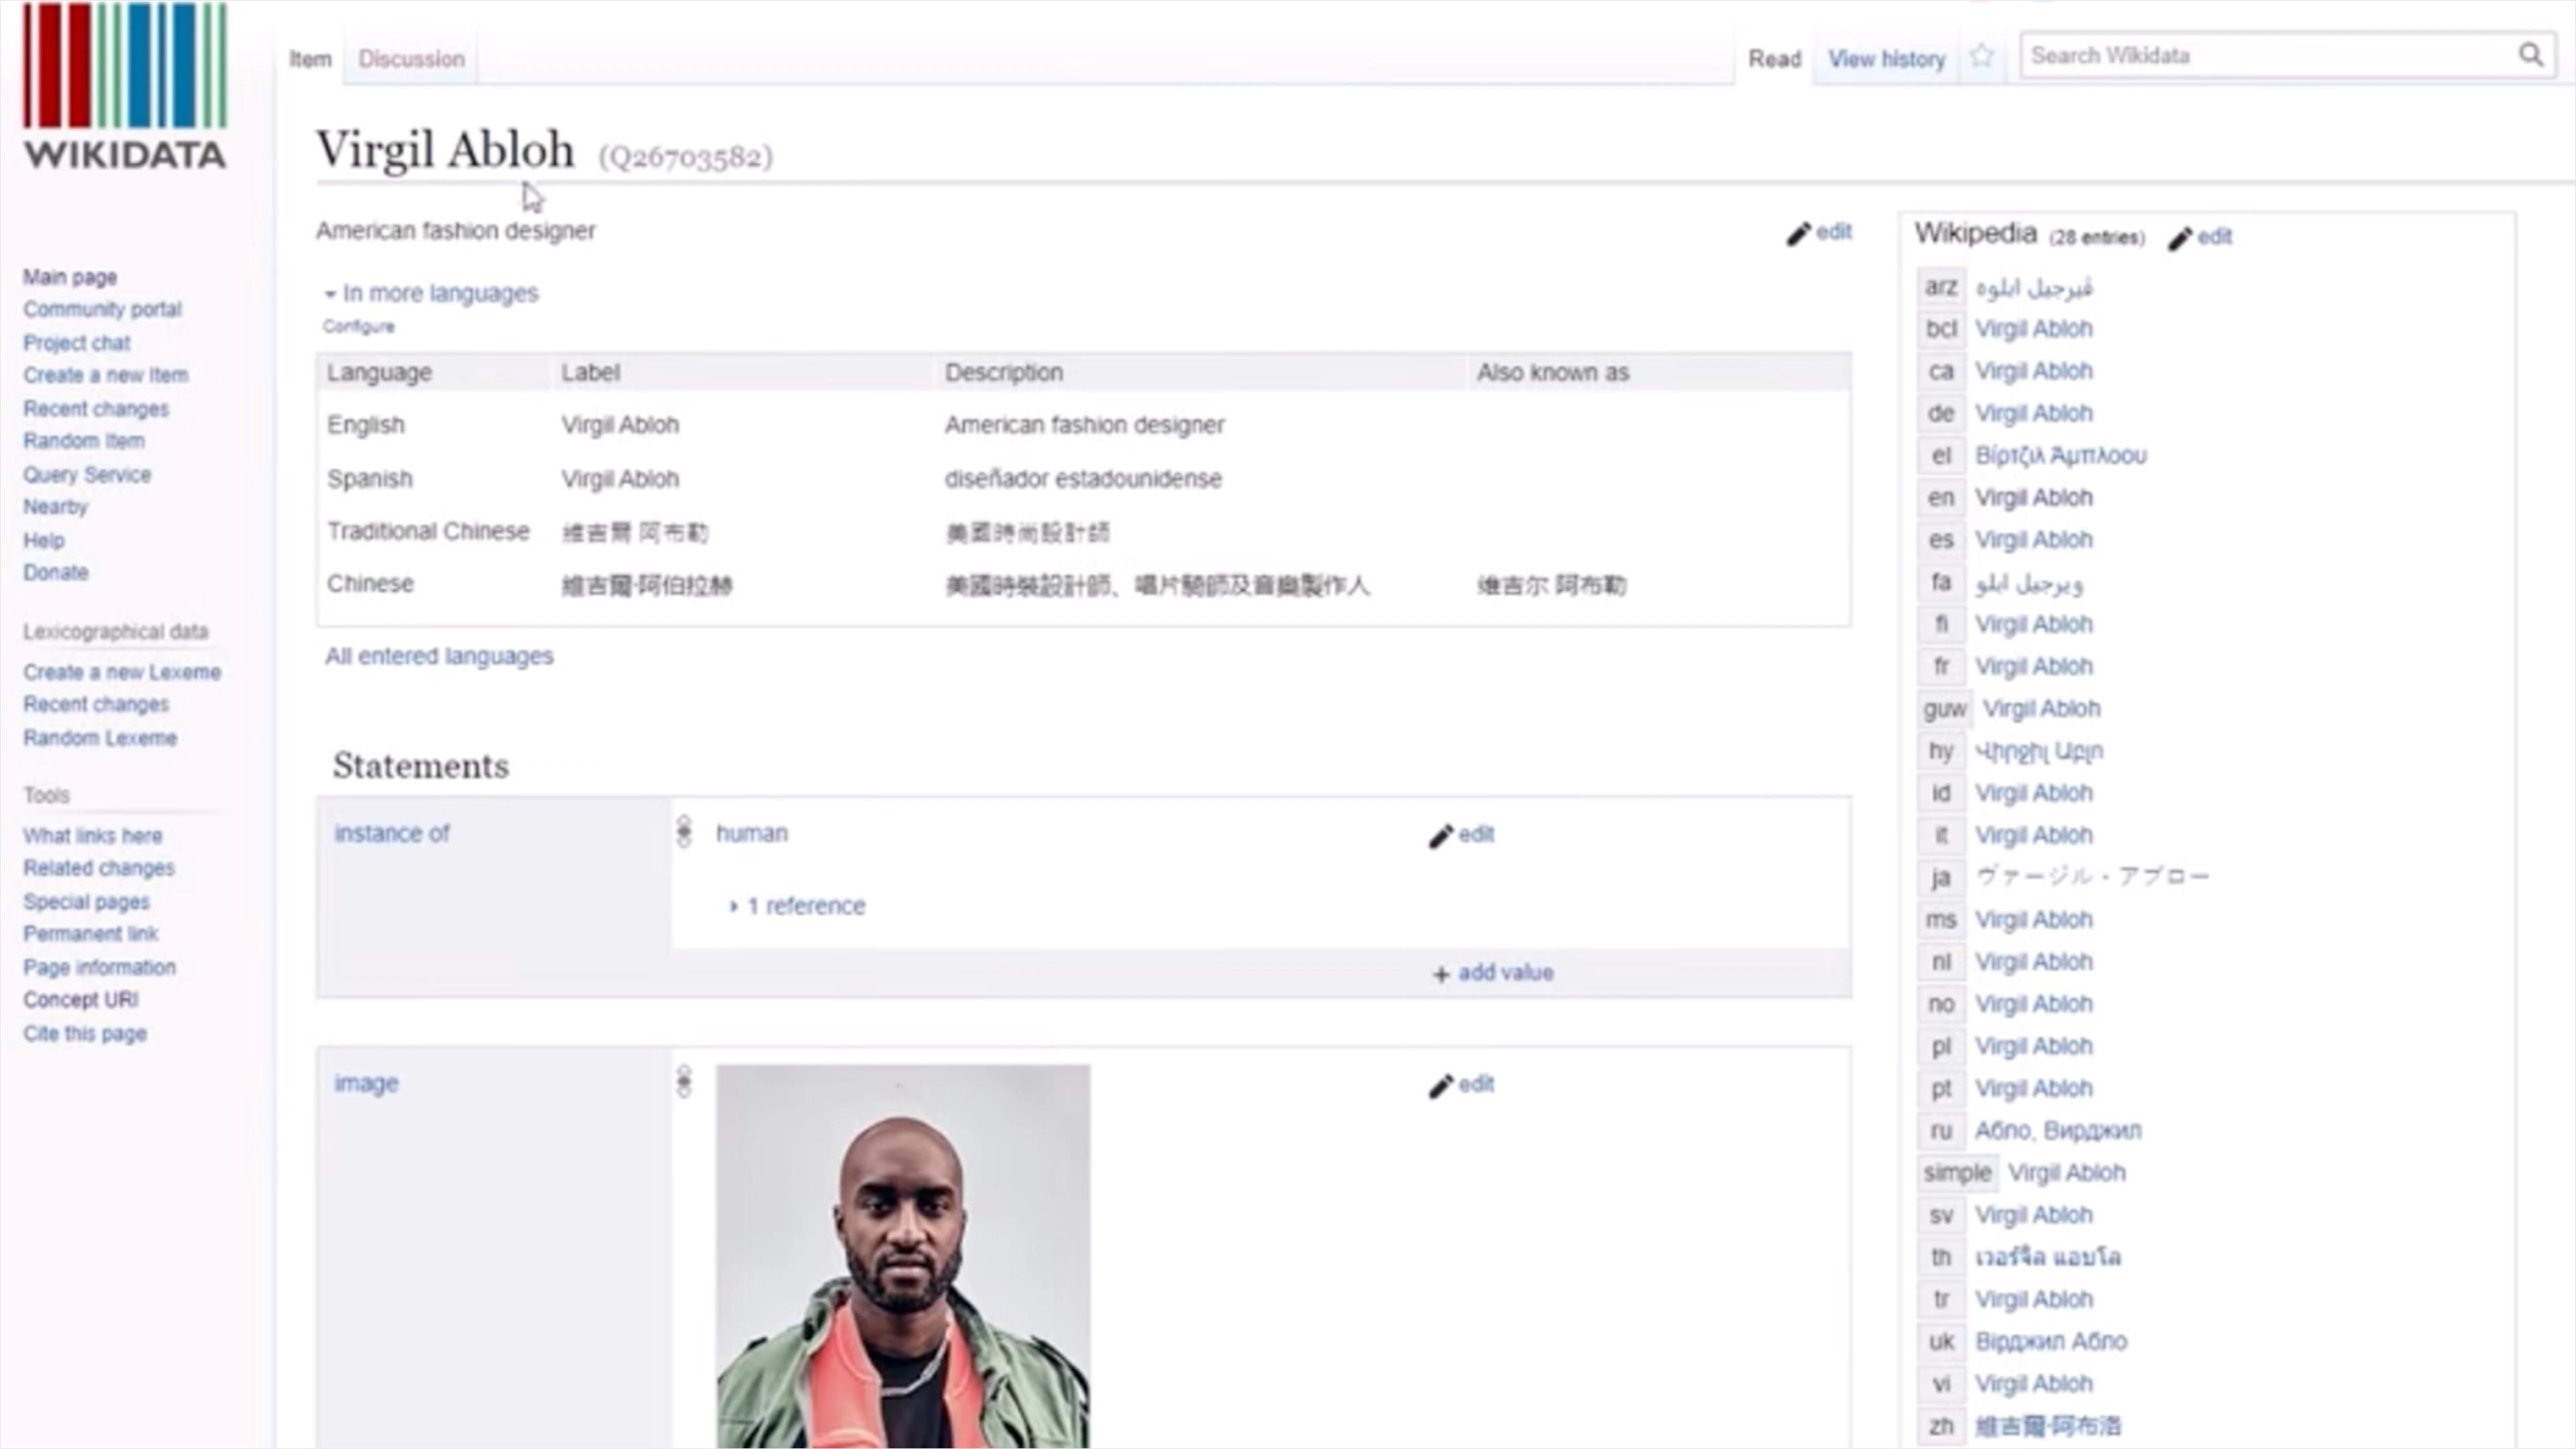Open the zh Wikipedia article link
The height and width of the screenshot is (1449, 2576).
pos(2047,1426)
